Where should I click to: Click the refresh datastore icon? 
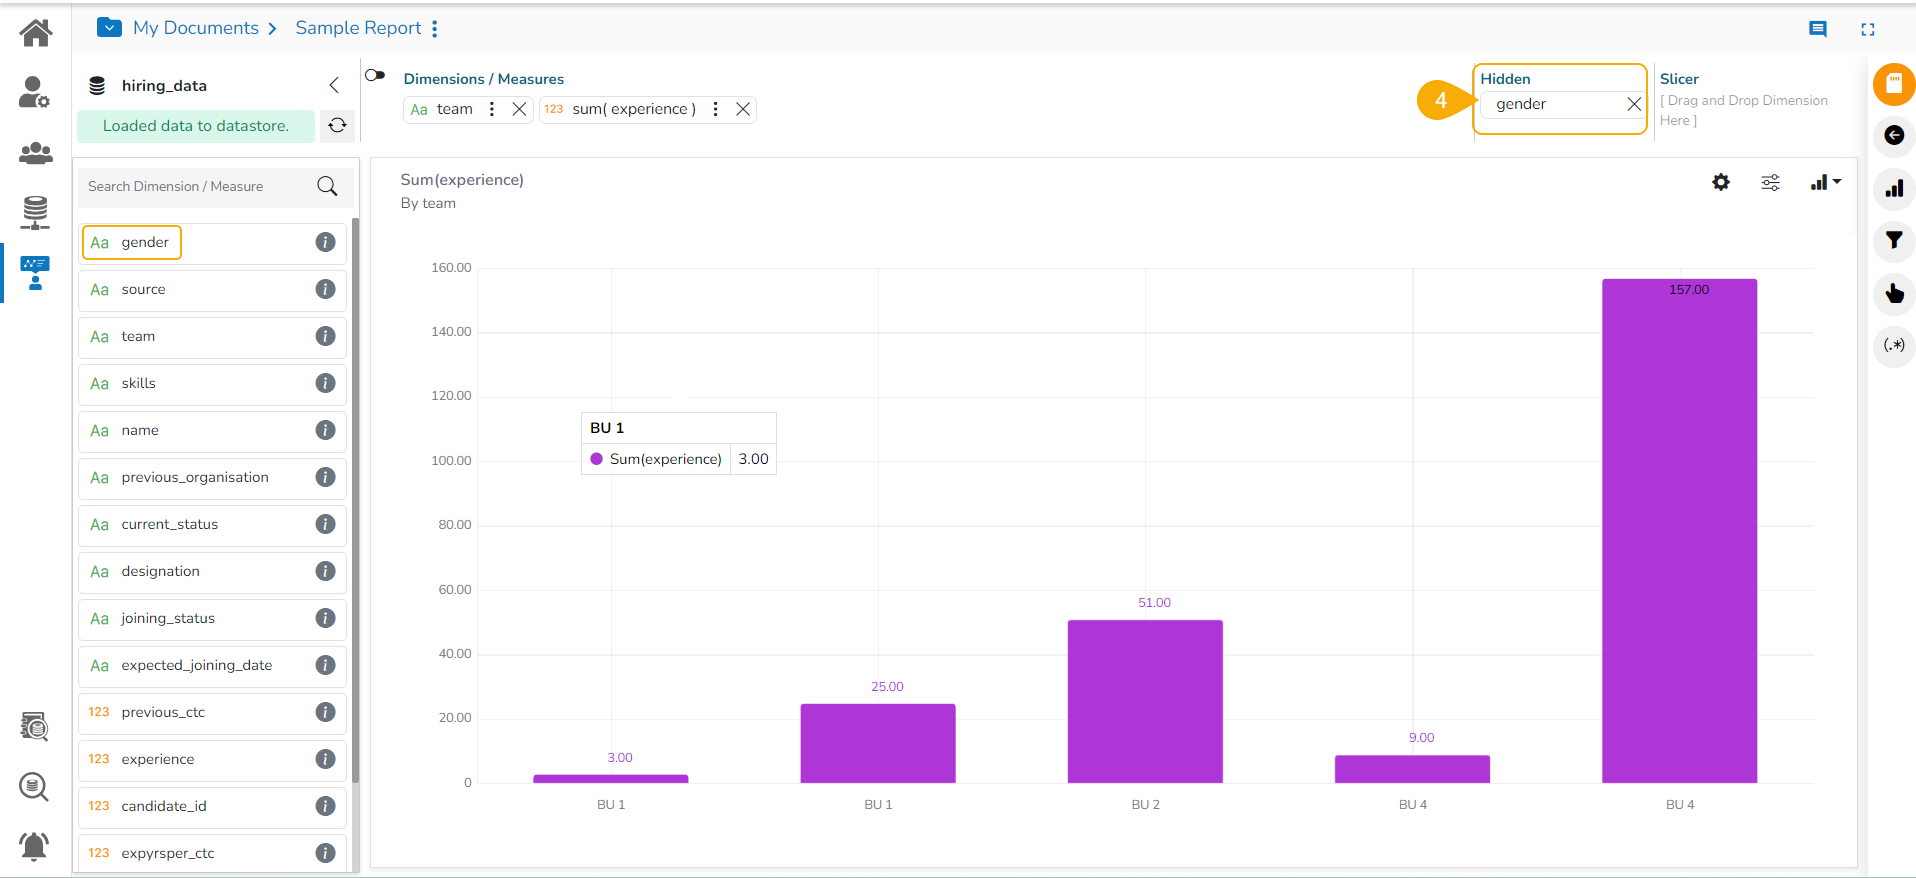coord(338,126)
